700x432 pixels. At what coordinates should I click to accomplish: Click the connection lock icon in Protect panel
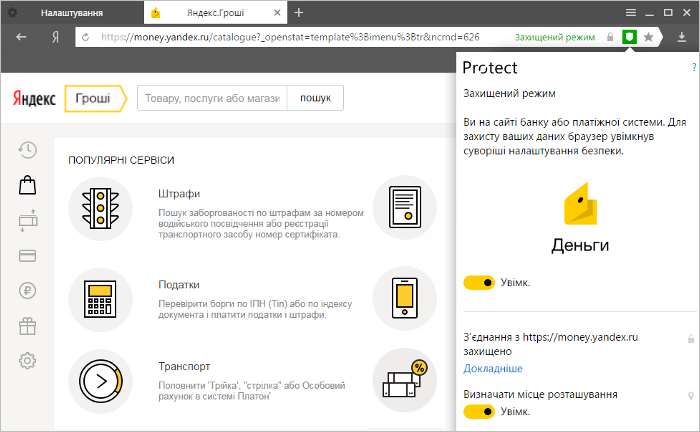pos(691,339)
